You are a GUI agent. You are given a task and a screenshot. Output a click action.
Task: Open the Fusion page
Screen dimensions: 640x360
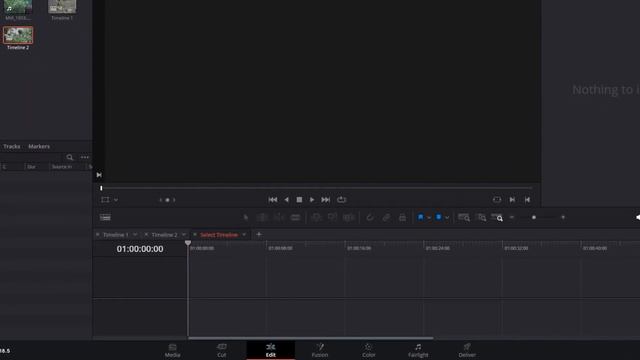click(x=320, y=350)
